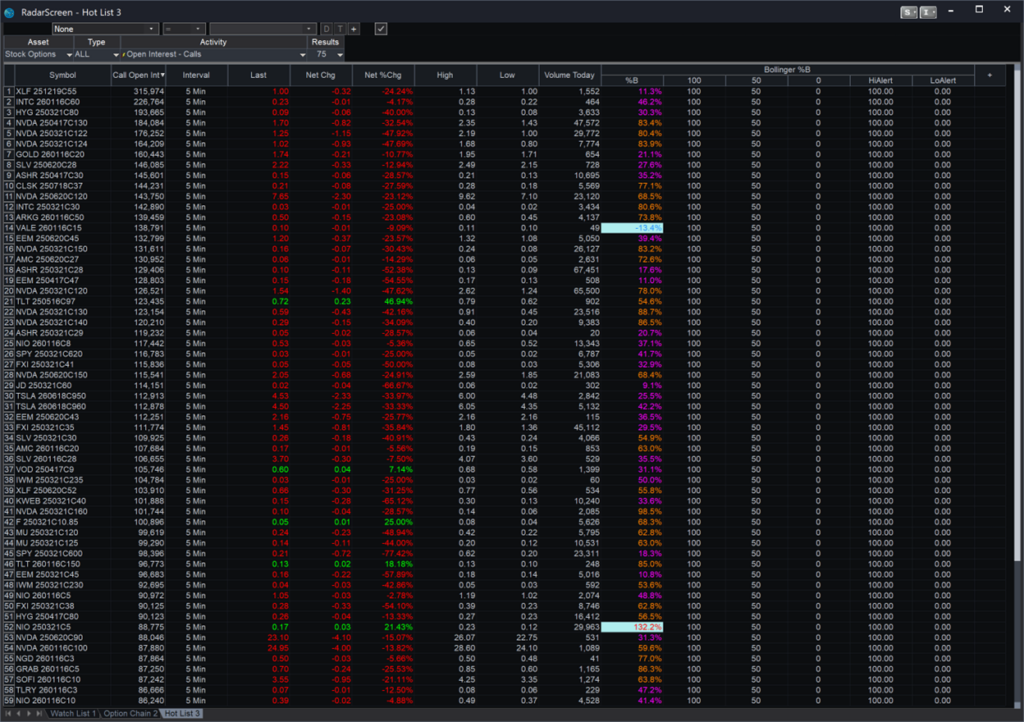Select the highlighted 132.2% Bollinger cell

coord(631,627)
